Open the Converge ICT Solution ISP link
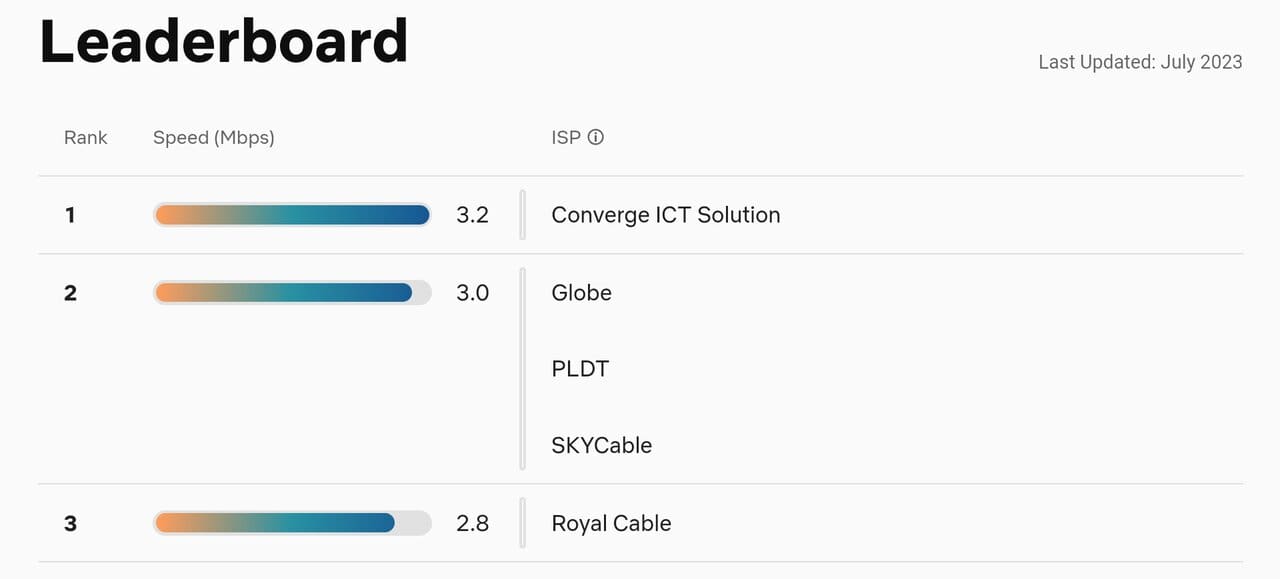 pos(665,215)
